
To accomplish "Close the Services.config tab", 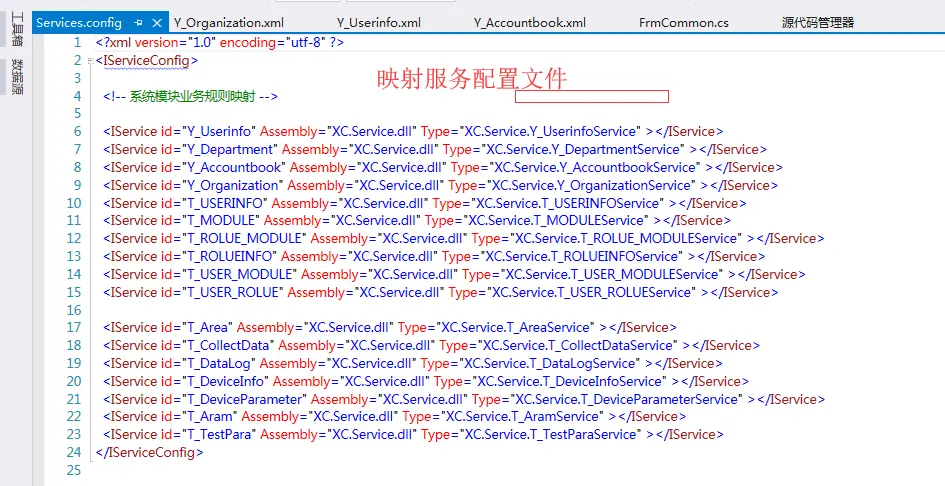I will (157, 23).
